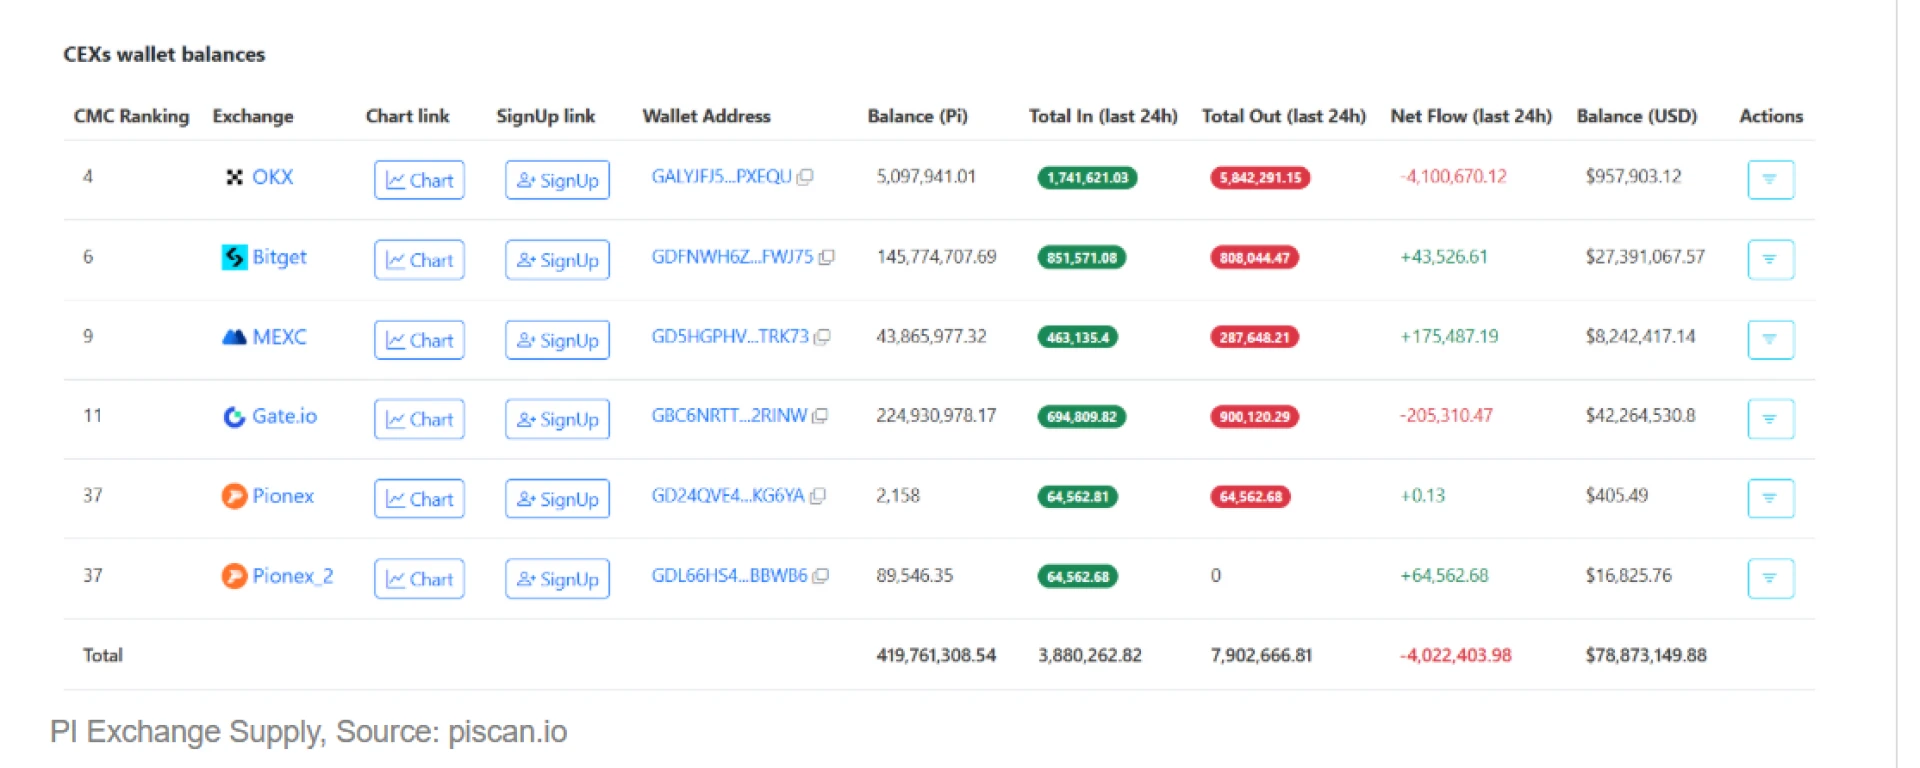Copy the Pionex wallet address icon
1920x768 pixels.
(817, 496)
